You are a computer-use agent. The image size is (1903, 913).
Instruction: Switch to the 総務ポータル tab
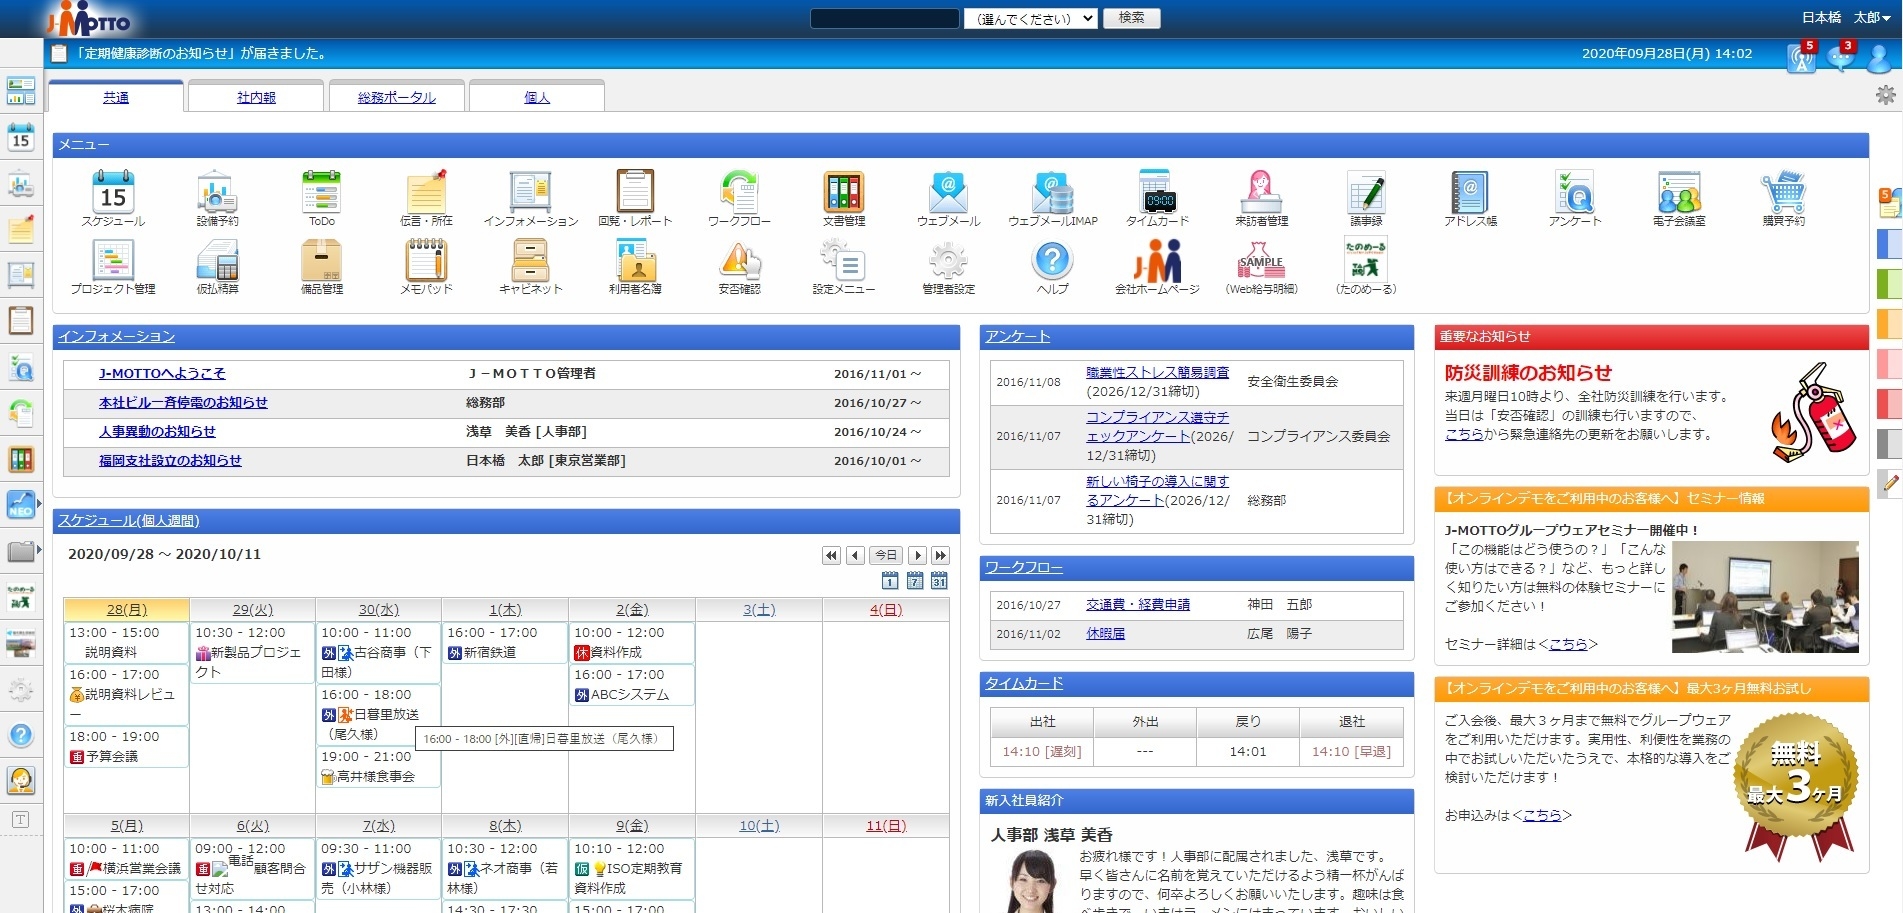click(396, 97)
